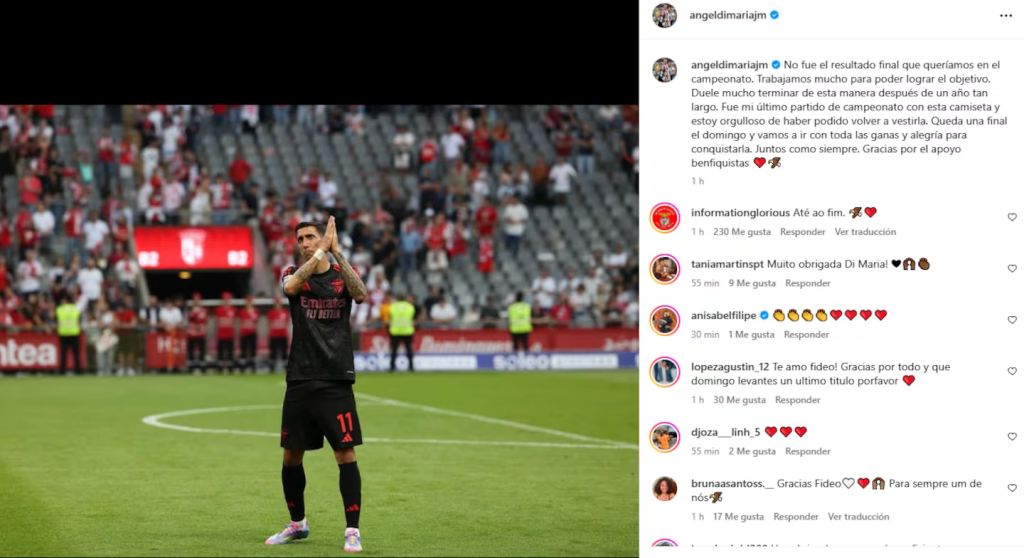Viewport: 1024px width, 558px height.
Task: Open anisabelfilipe profile avatar
Action: click(665, 321)
